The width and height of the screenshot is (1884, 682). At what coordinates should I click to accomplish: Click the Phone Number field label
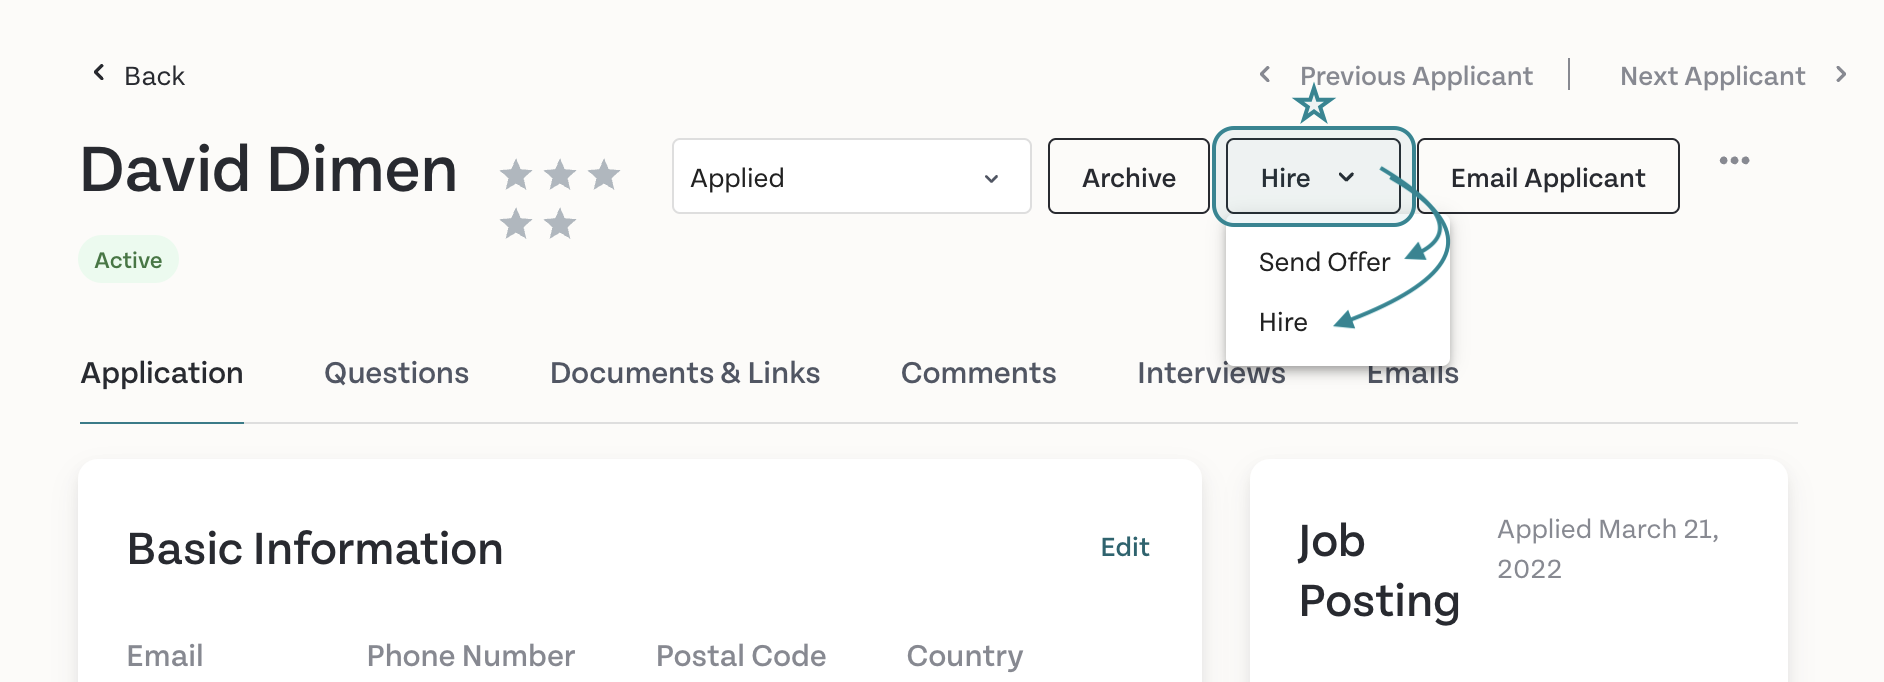(471, 656)
